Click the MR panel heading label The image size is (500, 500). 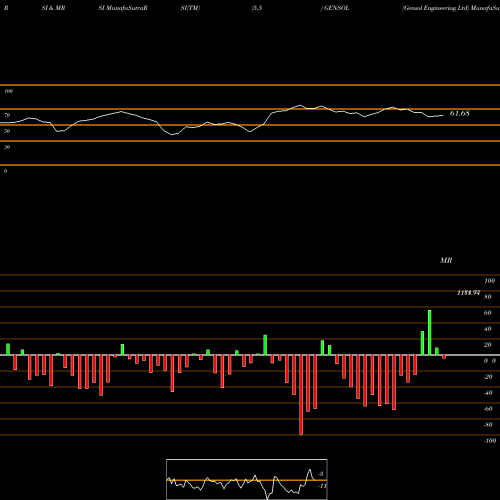click(446, 260)
